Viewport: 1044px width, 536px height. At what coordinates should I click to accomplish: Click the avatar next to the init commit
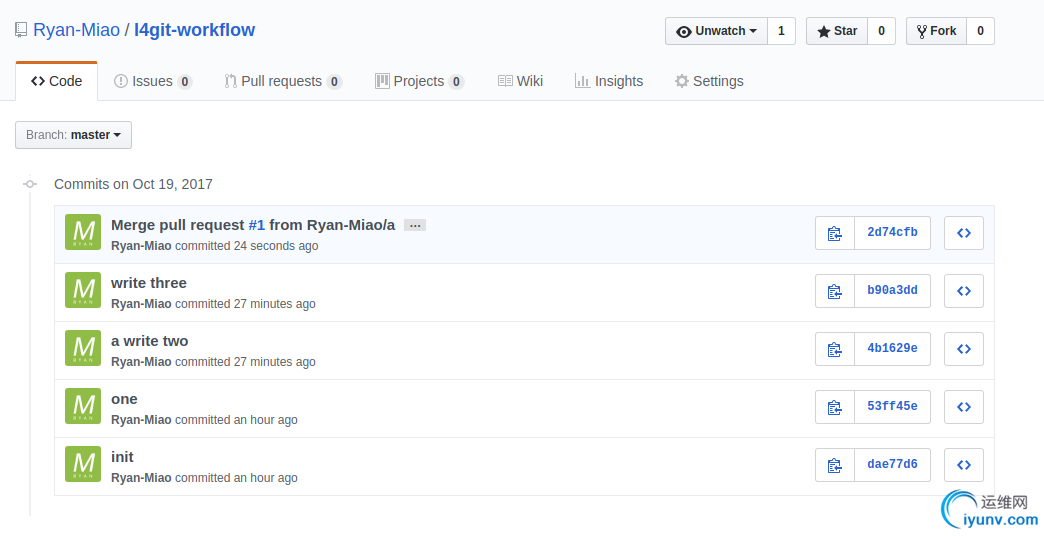(x=83, y=464)
